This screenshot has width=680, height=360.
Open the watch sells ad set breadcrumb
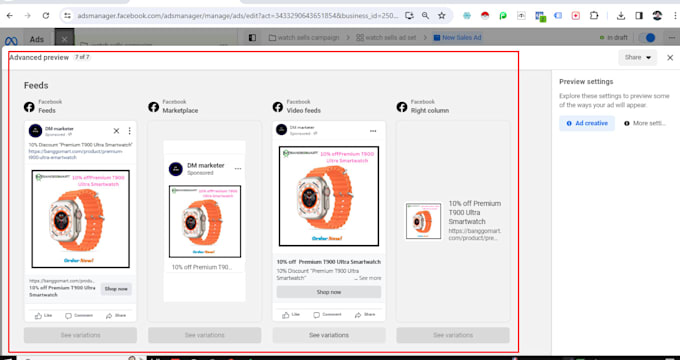tap(386, 38)
